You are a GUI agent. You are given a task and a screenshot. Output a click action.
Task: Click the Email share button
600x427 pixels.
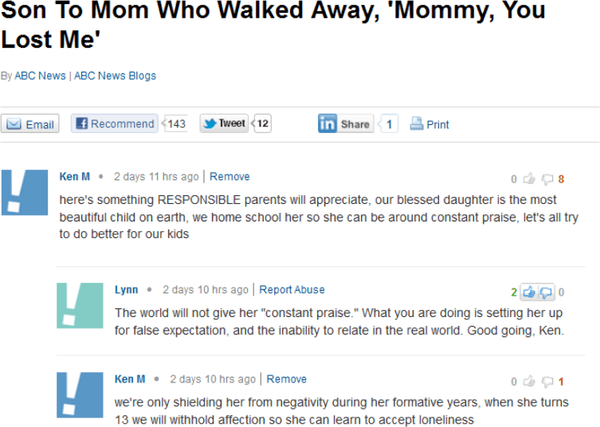point(30,124)
